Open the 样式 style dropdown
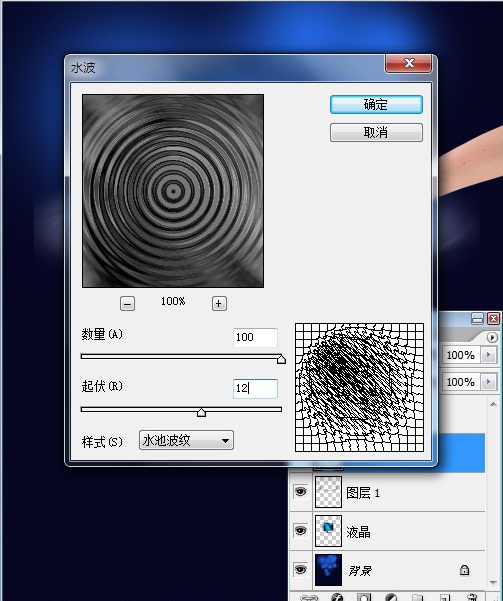The width and height of the screenshot is (503, 601). 186,440
